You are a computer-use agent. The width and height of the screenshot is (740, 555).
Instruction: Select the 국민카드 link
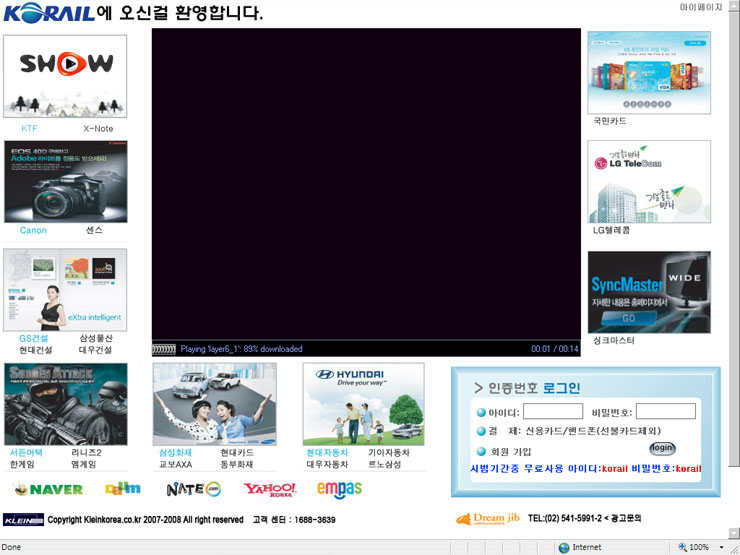tap(610, 121)
